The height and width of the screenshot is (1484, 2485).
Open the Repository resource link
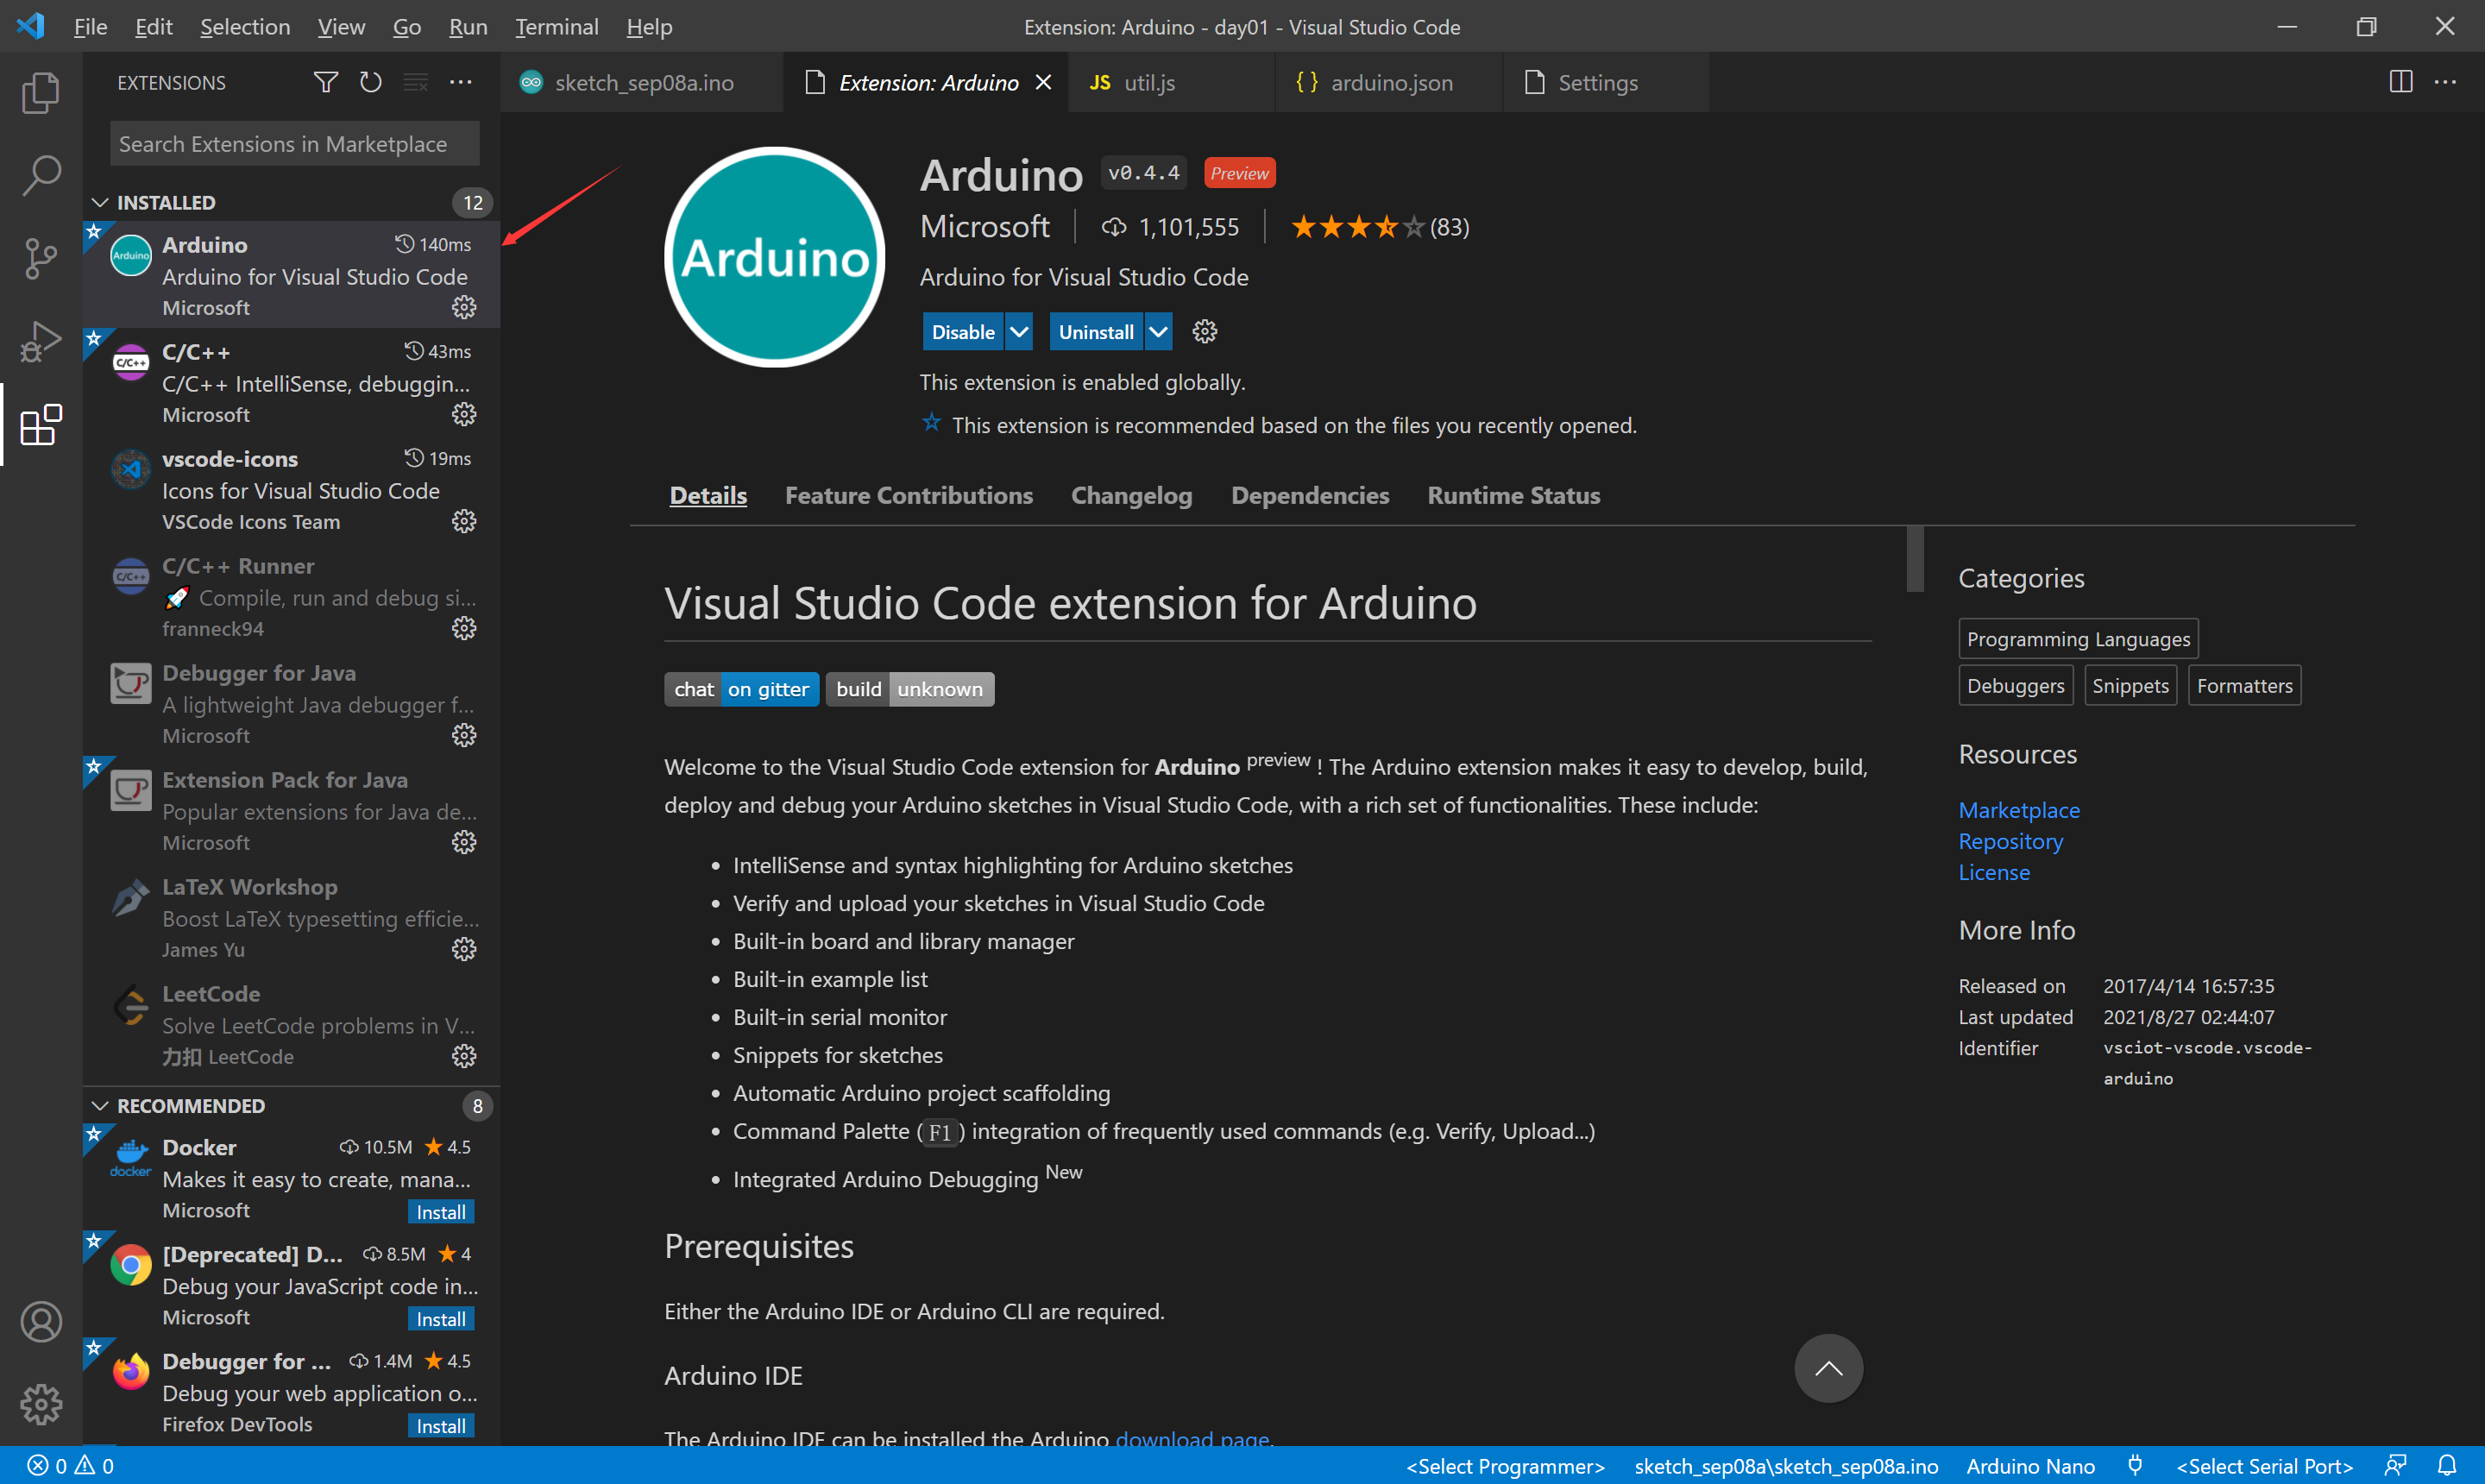click(2011, 841)
